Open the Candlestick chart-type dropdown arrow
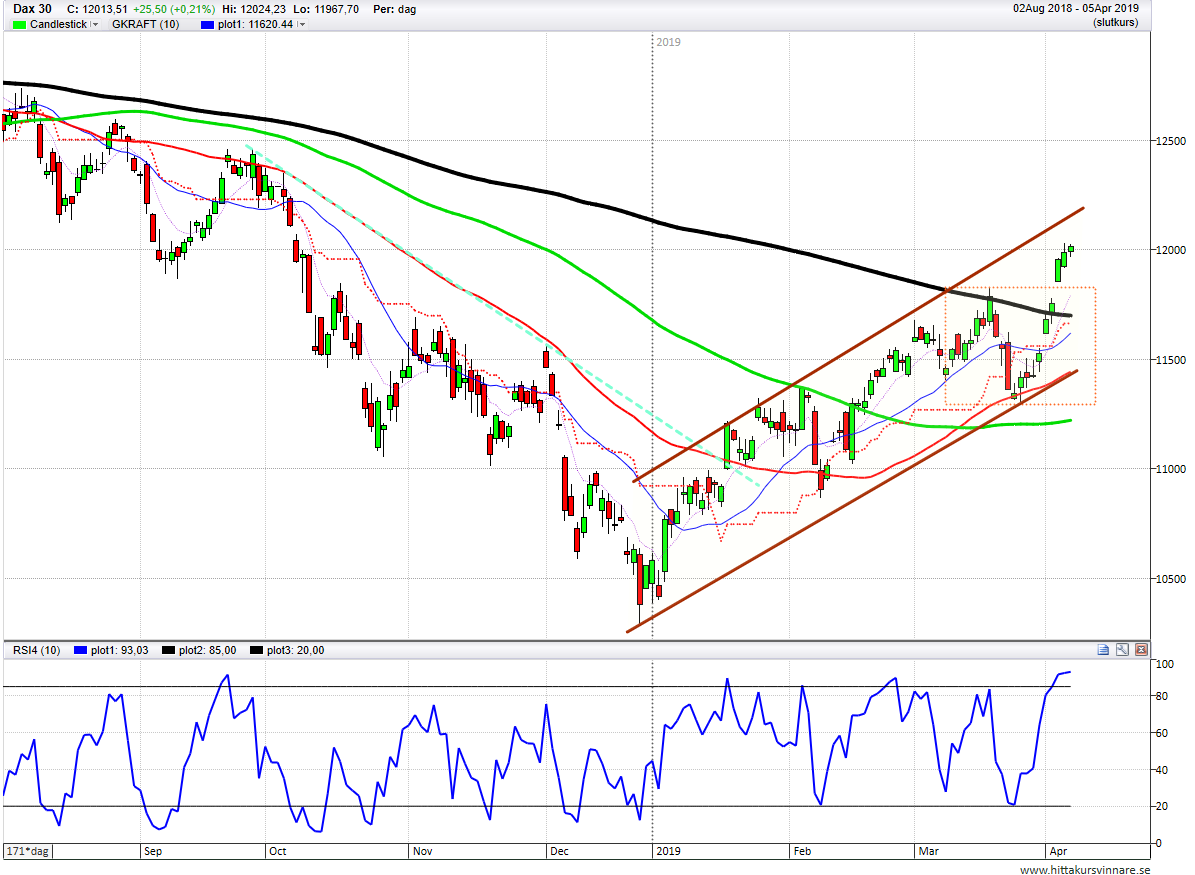 [95, 24]
